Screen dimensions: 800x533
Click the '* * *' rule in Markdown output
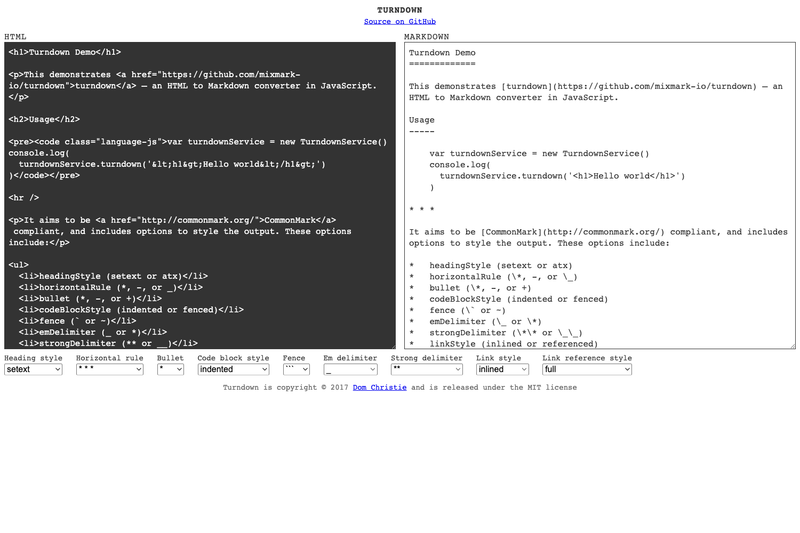pyautogui.click(x=421, y=210)
